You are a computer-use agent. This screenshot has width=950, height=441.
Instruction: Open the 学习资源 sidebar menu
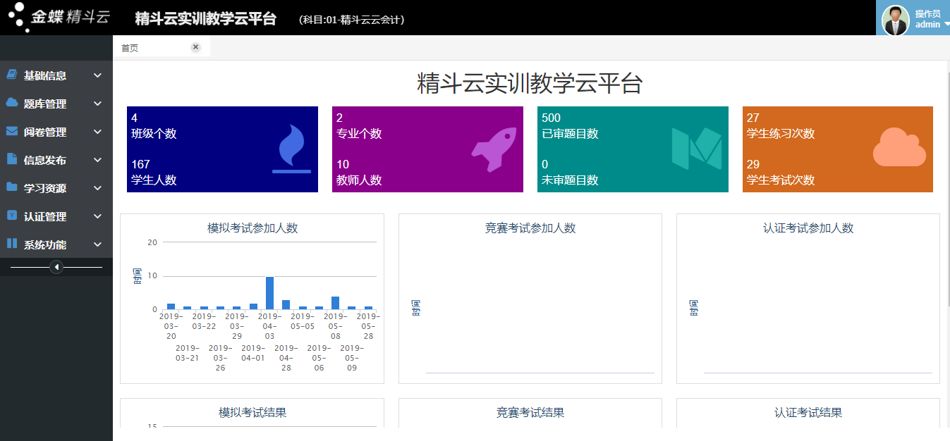point(56,188)
